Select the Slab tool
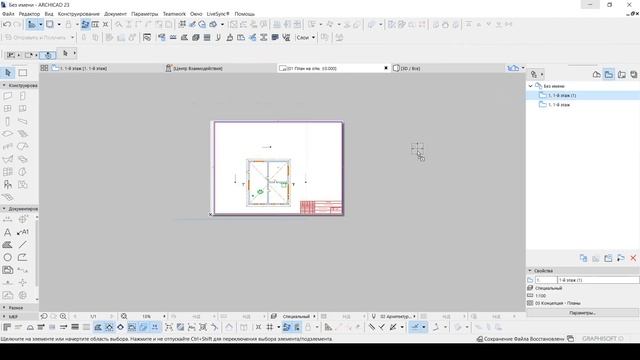The height and width of the screenshot is (360, 640). [x=8, y=134]
